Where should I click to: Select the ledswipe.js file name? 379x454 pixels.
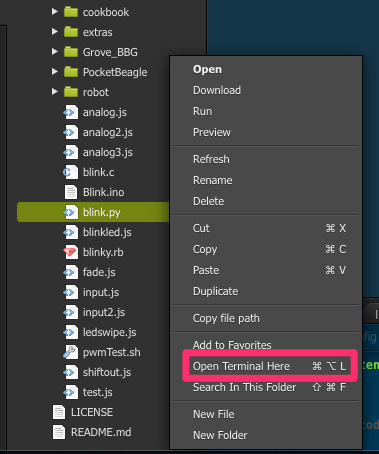(109, 333)
